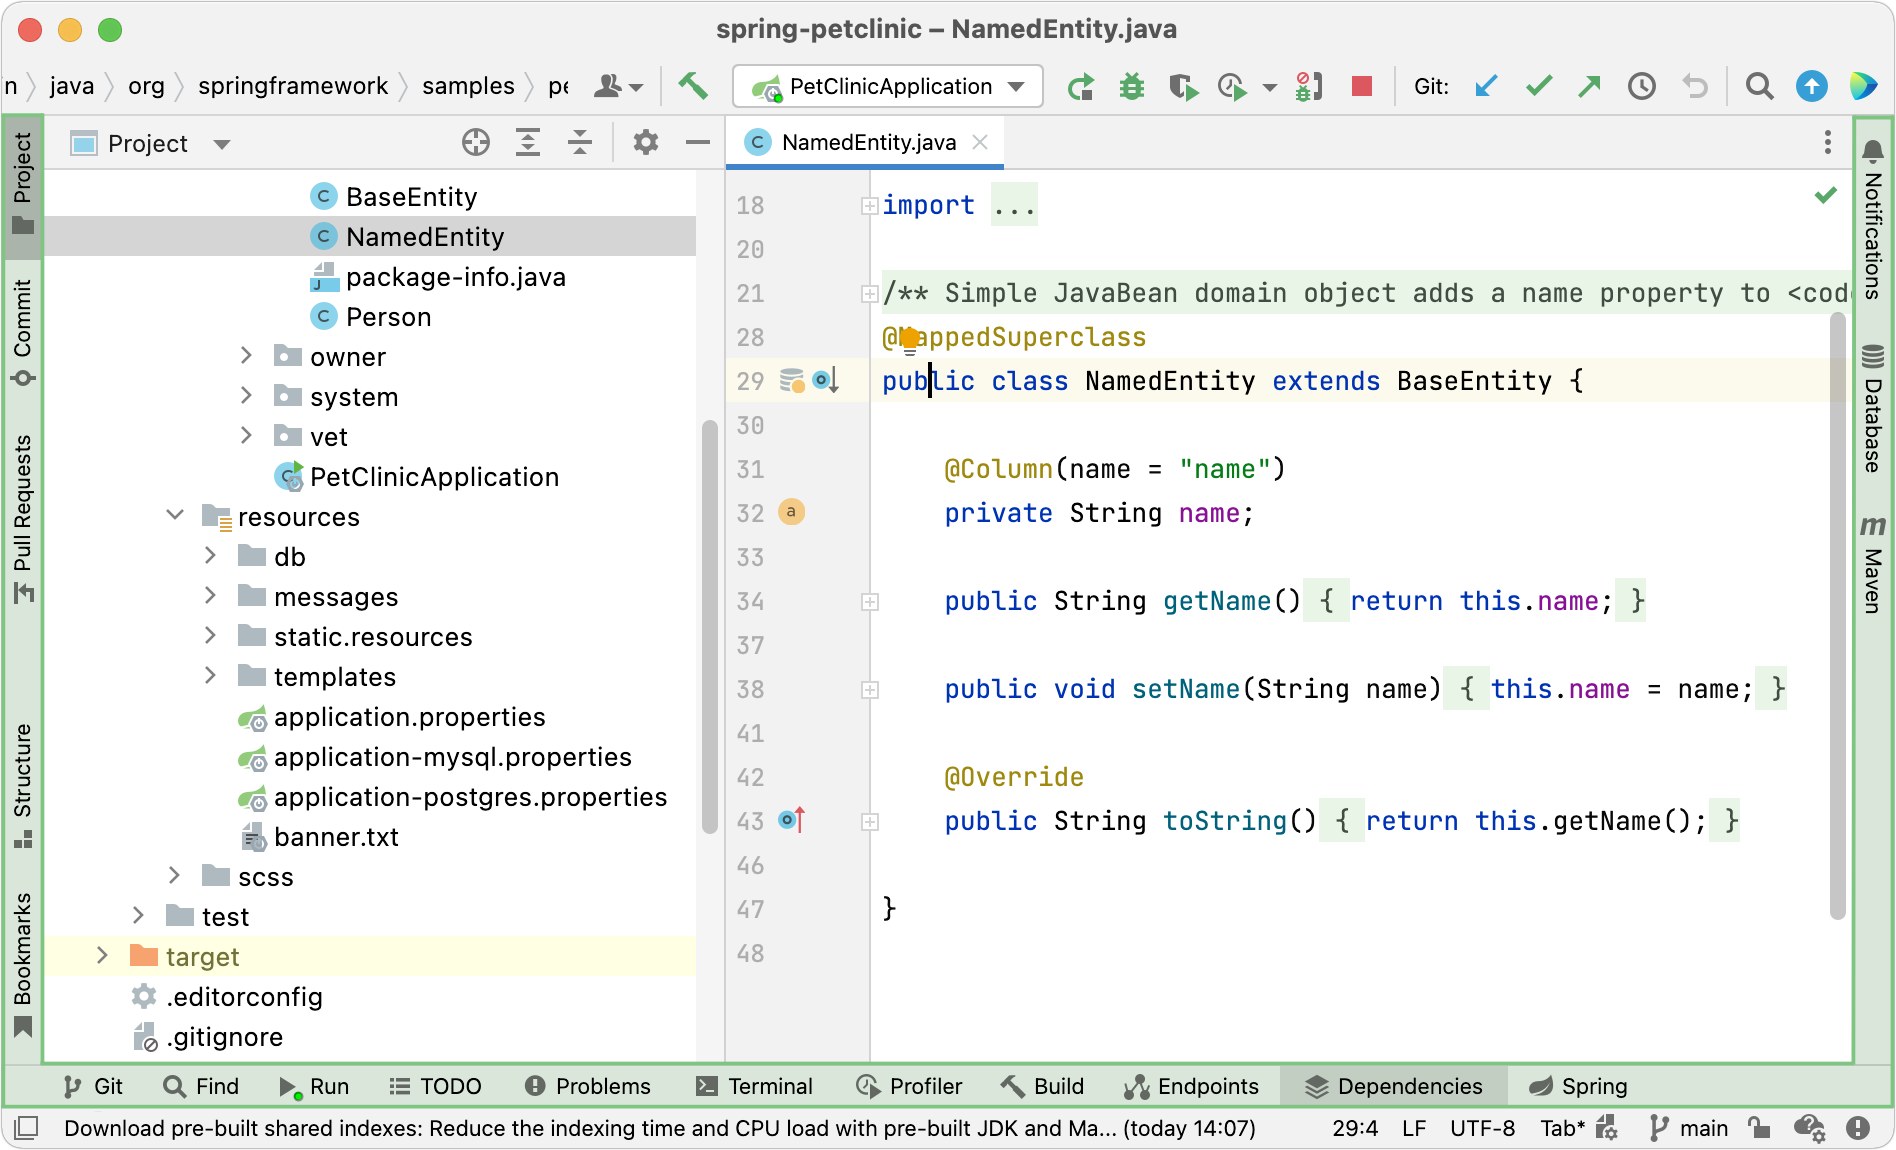Screen dimensions: 1896x1150
Task: Click samples in the breadcrumb path
Action: [468, 86]
